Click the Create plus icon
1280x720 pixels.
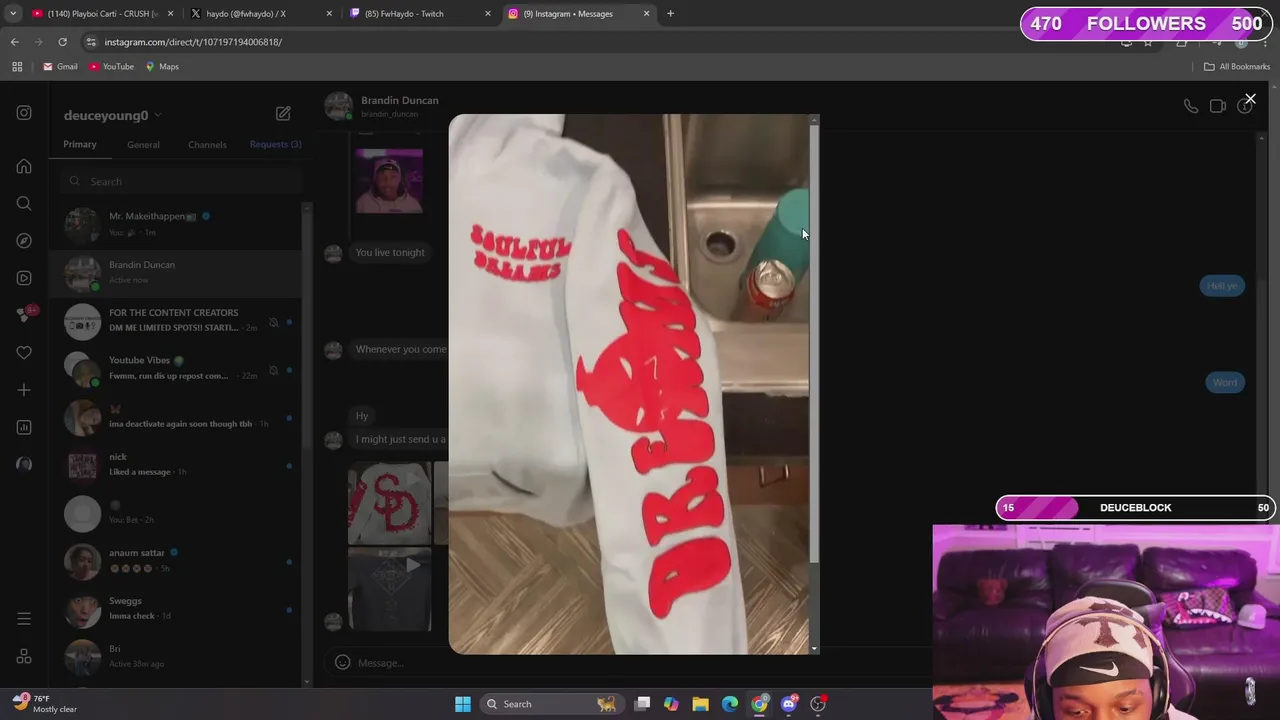tap(24, 390)
